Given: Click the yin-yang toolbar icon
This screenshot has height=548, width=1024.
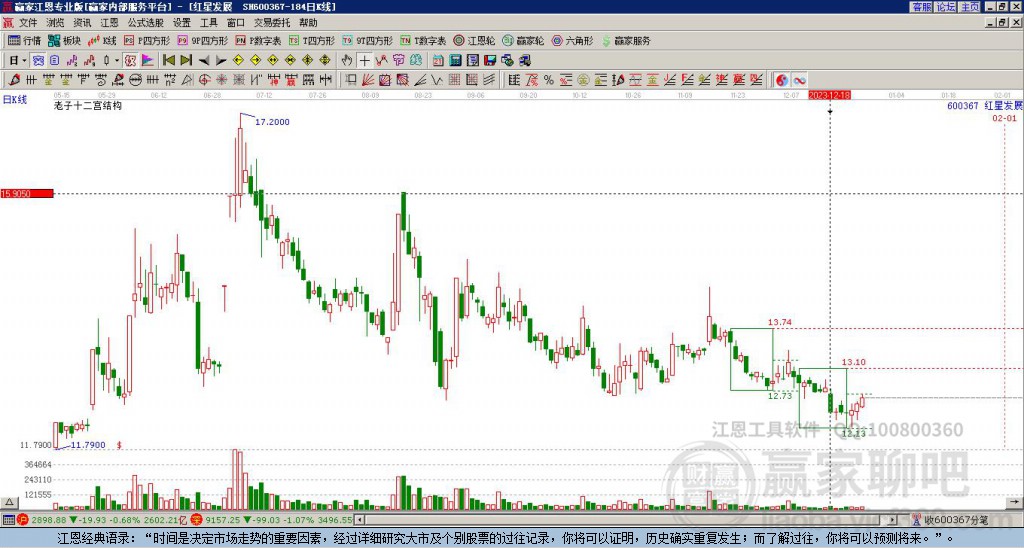Looking at the screenshot, I should (x=782, y=80).
